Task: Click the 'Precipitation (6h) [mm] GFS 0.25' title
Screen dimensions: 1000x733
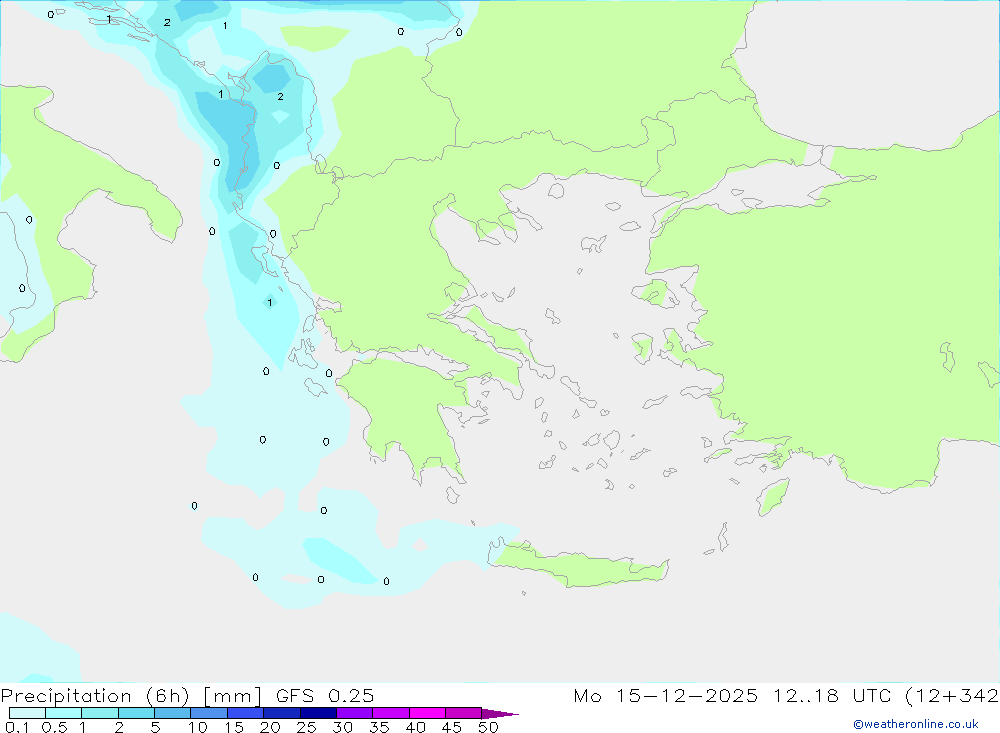Action: coord(188,696)
